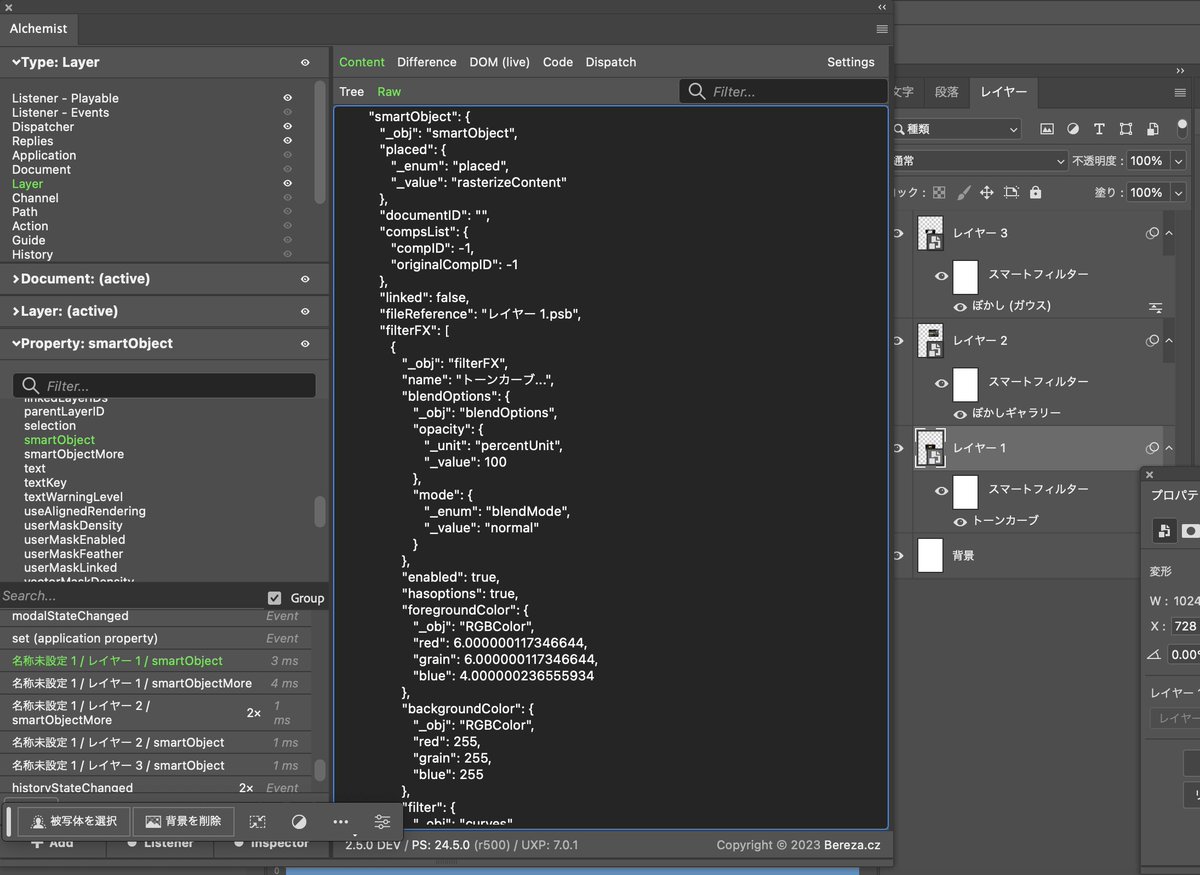Open more options ellipsis in contextual taskbar
The width and height of the screenshot is (1200, 875).
(x=340, y=821)
